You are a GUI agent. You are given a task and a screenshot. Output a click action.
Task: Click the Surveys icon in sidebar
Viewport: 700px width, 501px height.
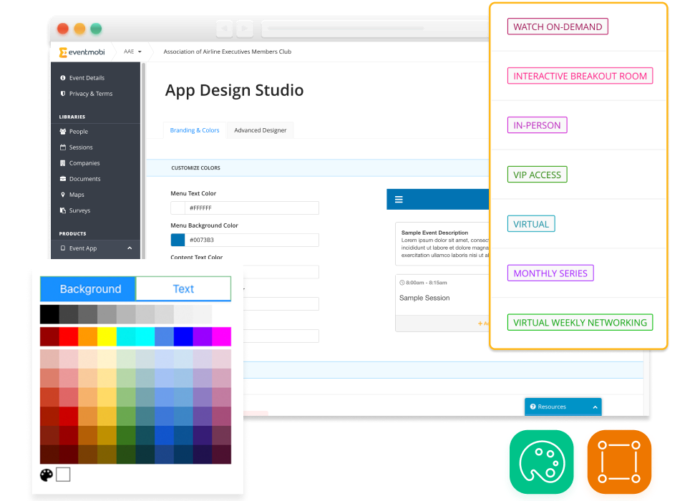point(62,210)
